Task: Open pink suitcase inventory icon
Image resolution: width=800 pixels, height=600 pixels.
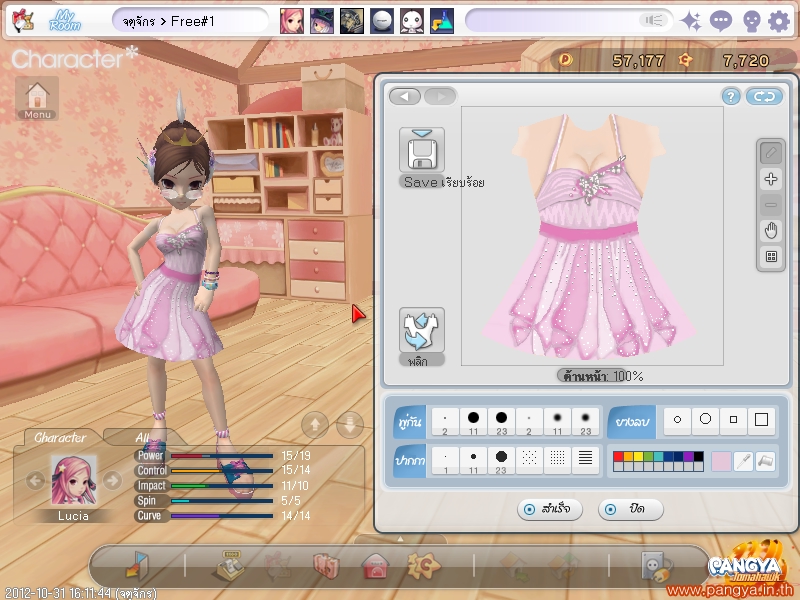Action: (x=327, y=566)
